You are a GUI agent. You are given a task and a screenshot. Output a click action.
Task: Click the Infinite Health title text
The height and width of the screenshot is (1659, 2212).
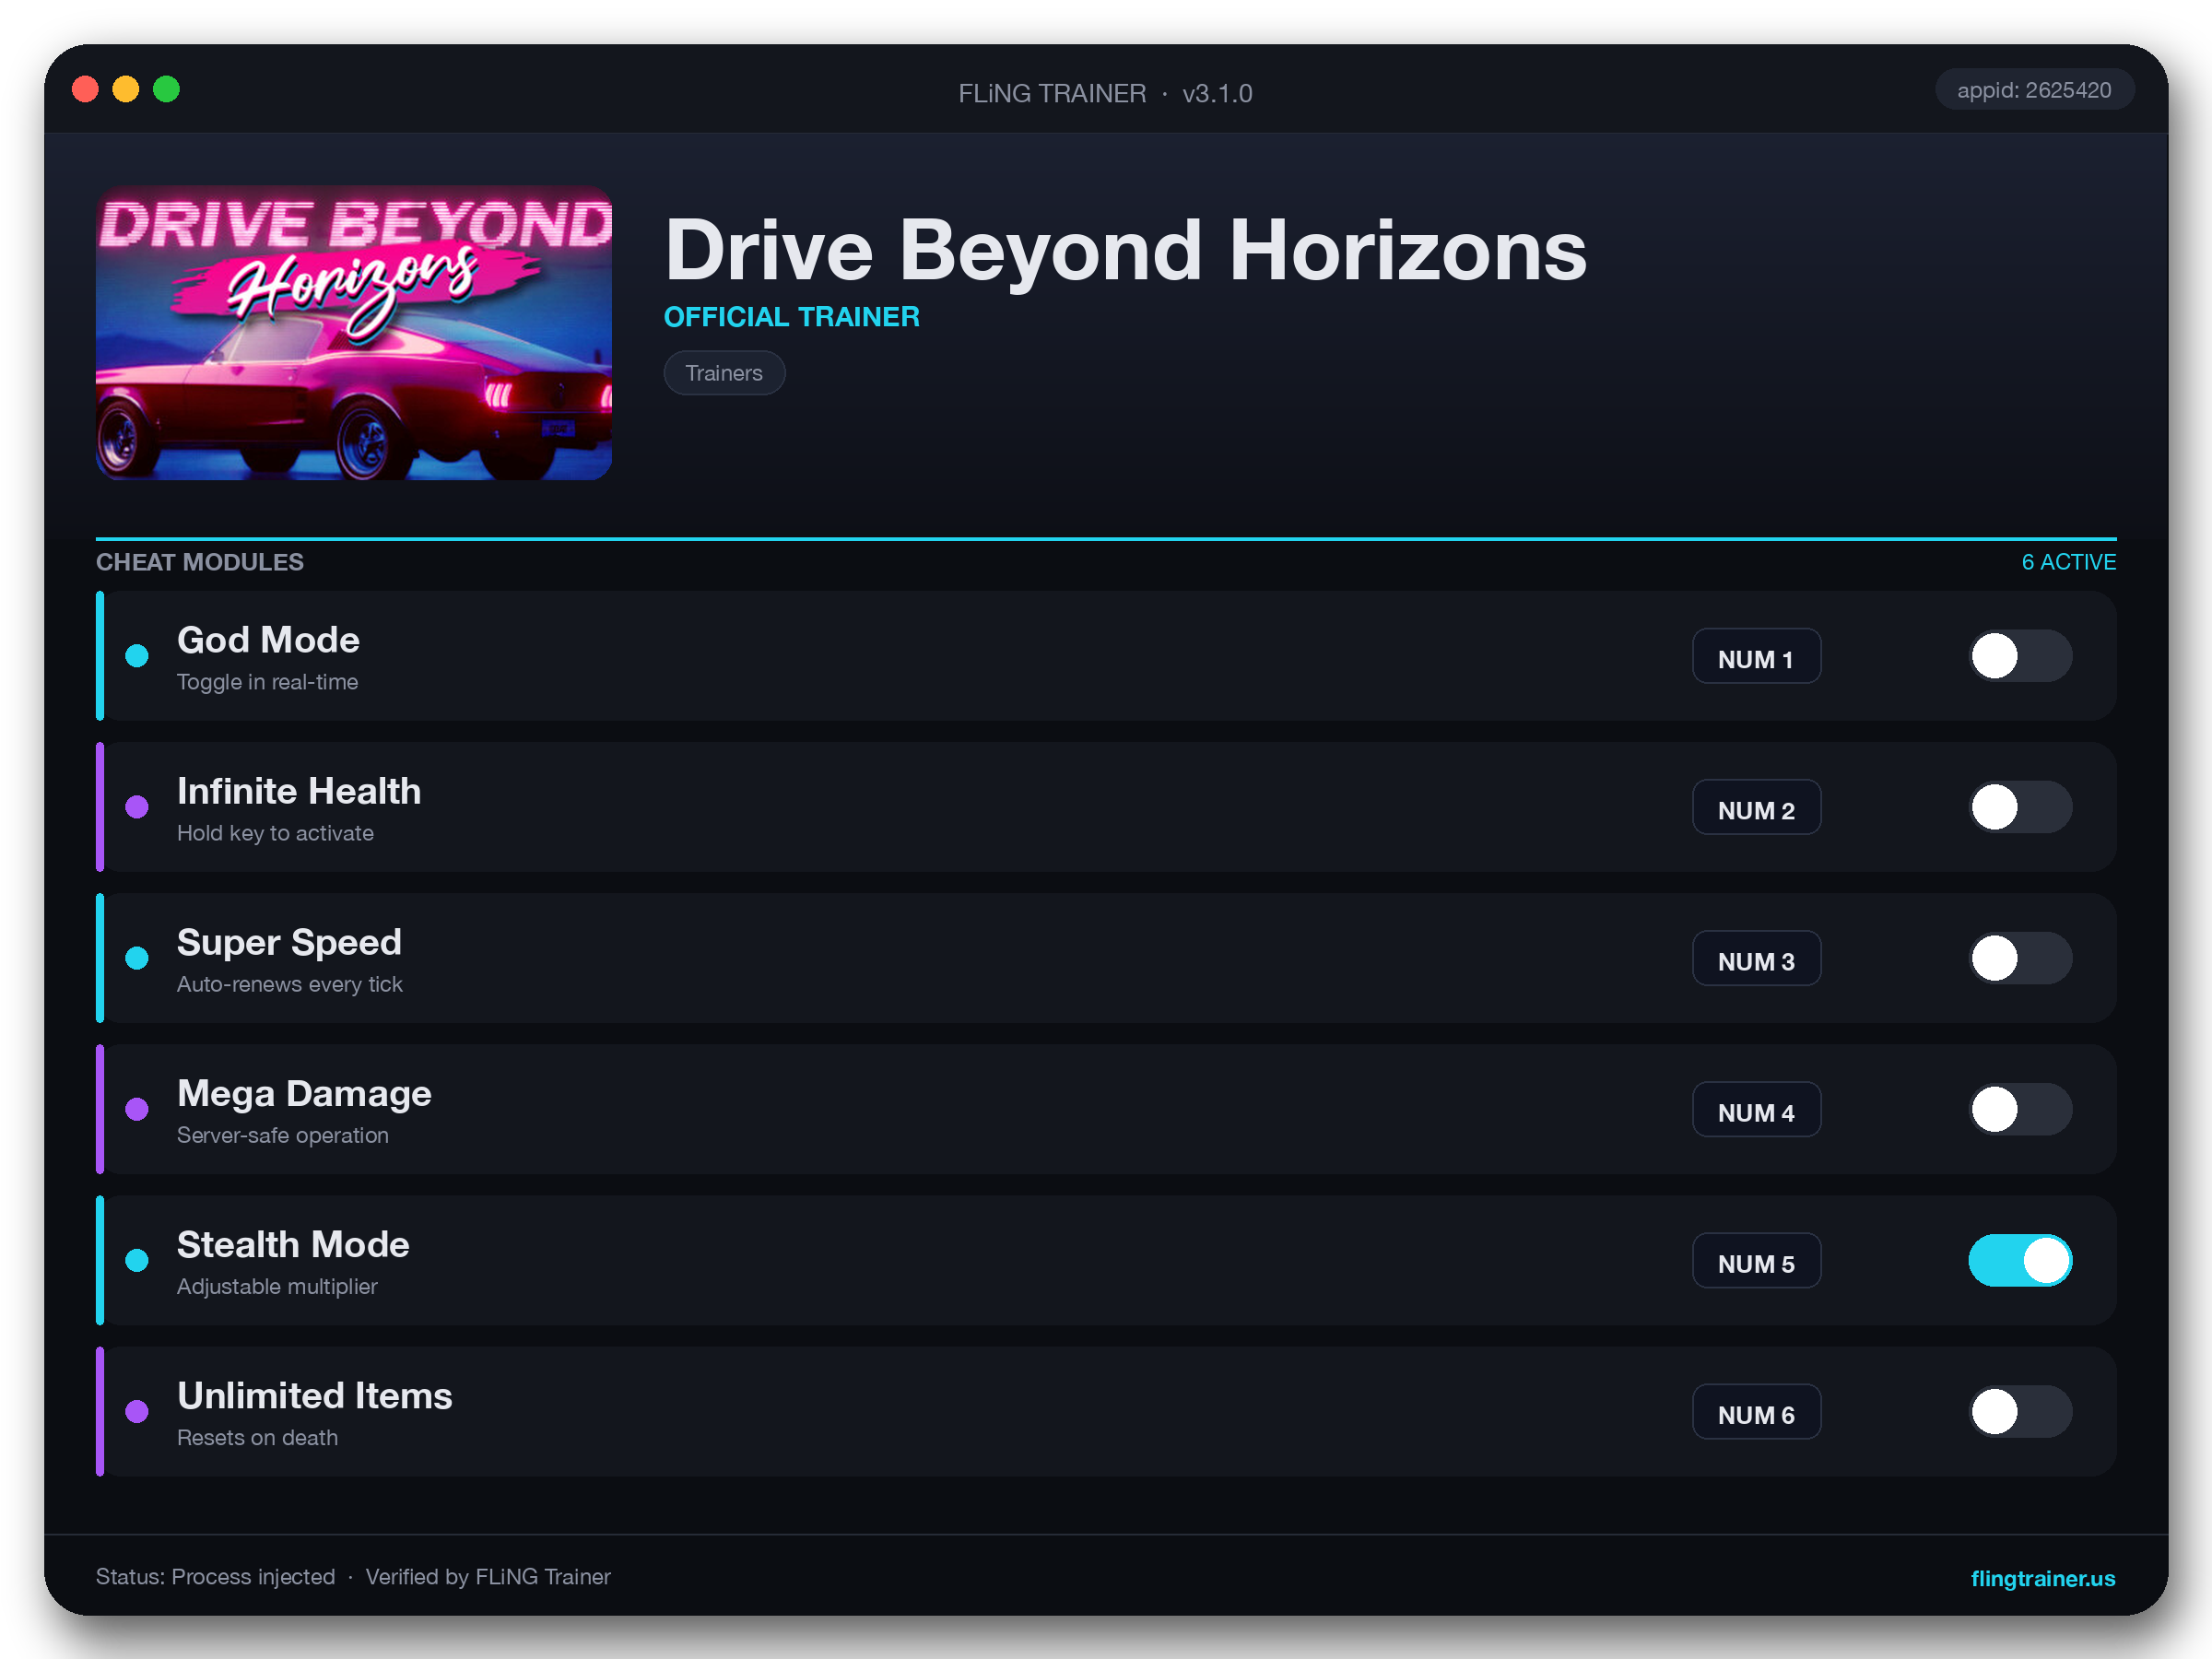click(x=299, y=791)
